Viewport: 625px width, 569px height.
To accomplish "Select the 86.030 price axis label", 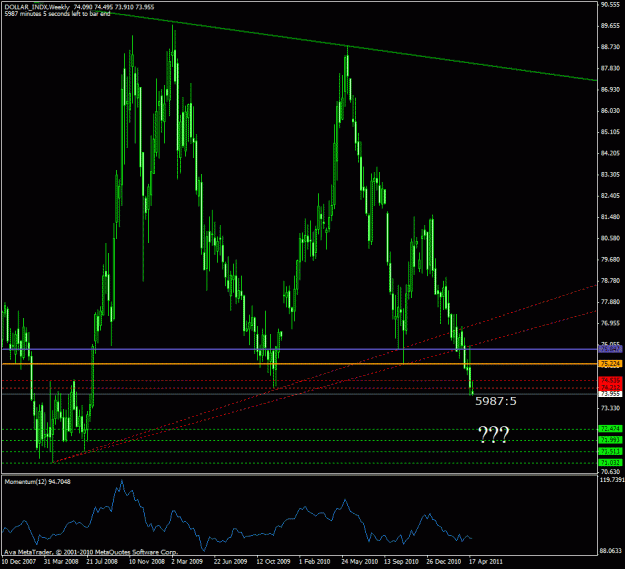I will (x=610, y=110).
